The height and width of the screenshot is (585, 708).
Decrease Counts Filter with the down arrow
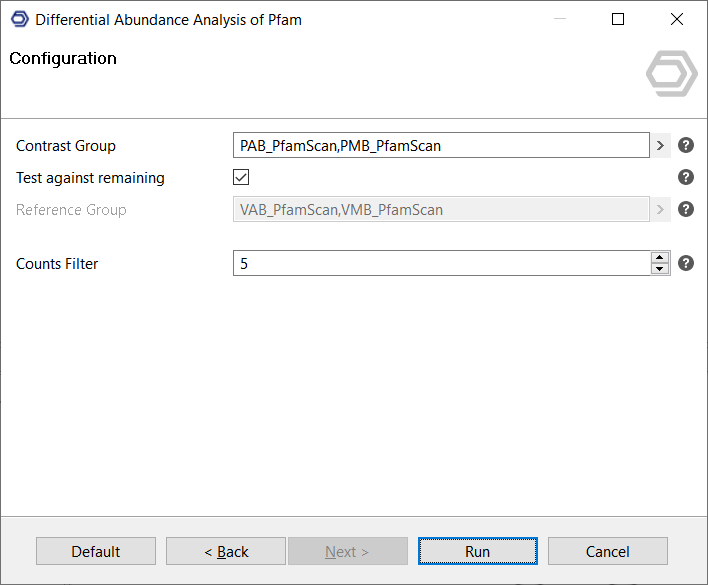coord(660,269)
